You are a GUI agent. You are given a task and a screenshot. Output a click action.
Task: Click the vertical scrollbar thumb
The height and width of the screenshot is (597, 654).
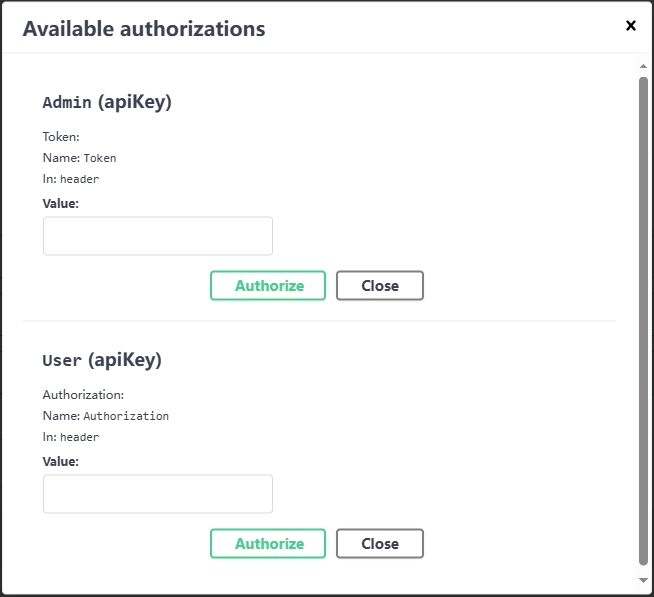(643, 320)
